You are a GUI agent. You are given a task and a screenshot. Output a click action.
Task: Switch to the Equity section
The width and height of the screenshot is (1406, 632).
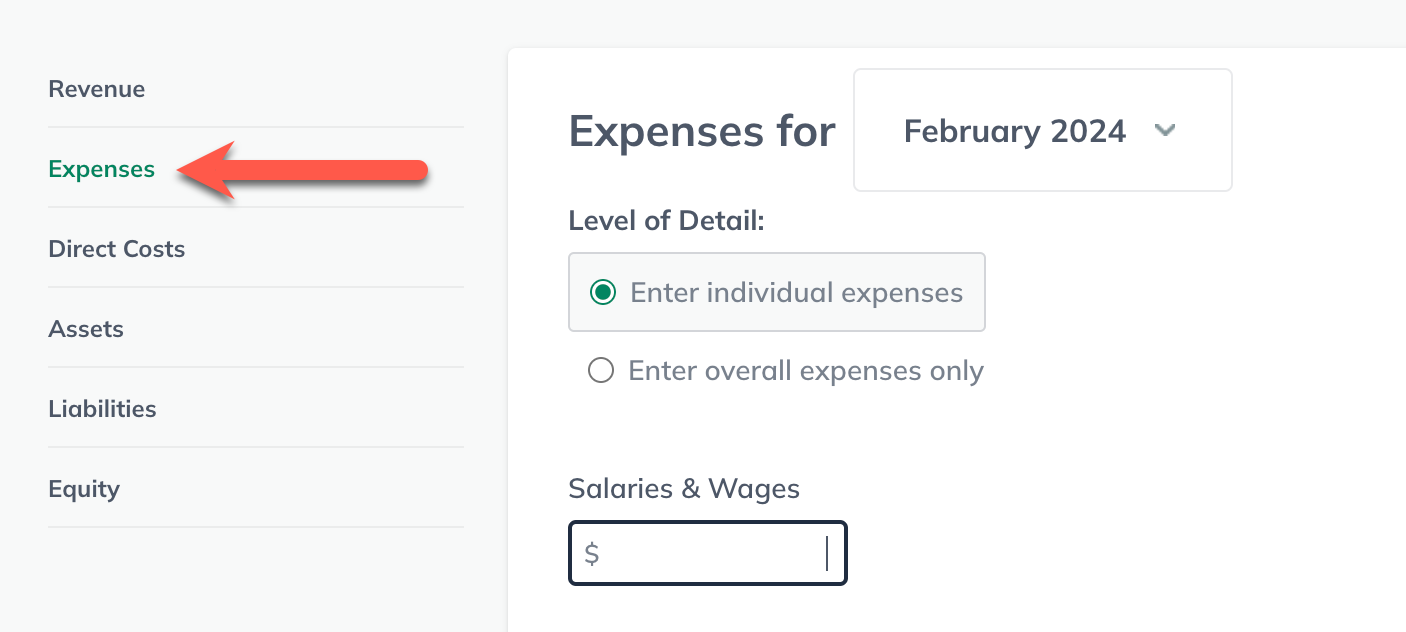[x=83, y=488]
